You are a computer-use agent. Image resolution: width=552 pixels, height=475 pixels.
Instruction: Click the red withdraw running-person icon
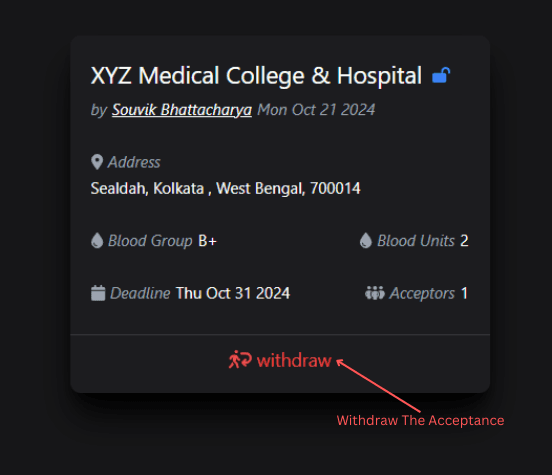click(x=240, y=360)
